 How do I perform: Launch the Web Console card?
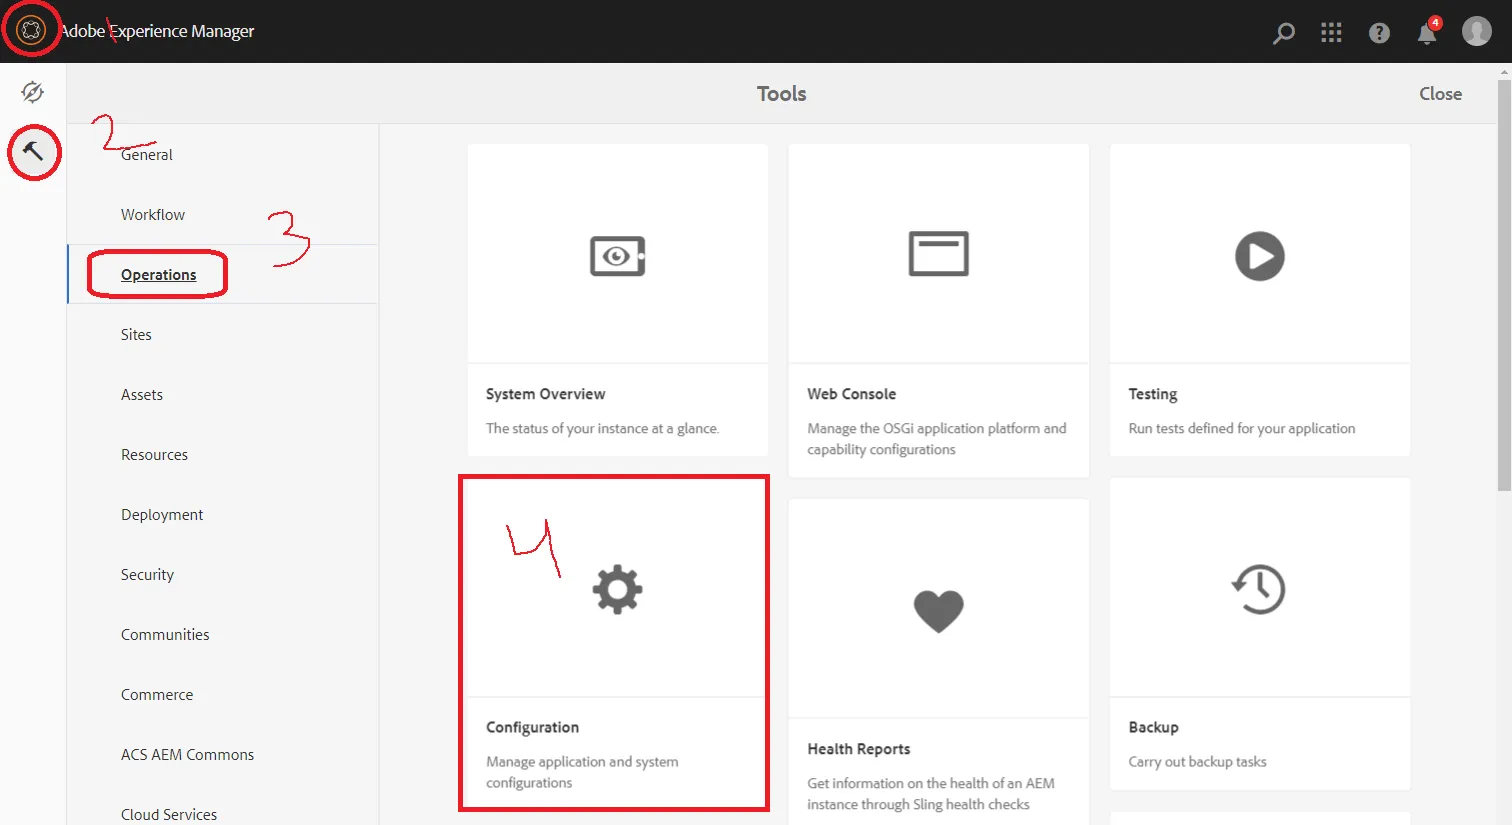click(938, 300)
